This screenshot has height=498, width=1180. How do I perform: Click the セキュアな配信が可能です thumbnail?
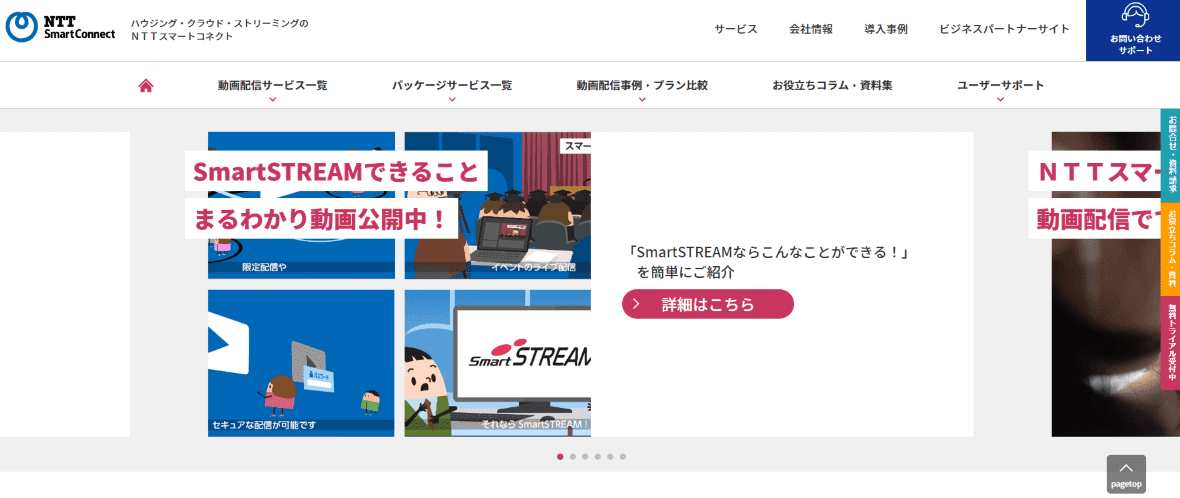(301, 363)
